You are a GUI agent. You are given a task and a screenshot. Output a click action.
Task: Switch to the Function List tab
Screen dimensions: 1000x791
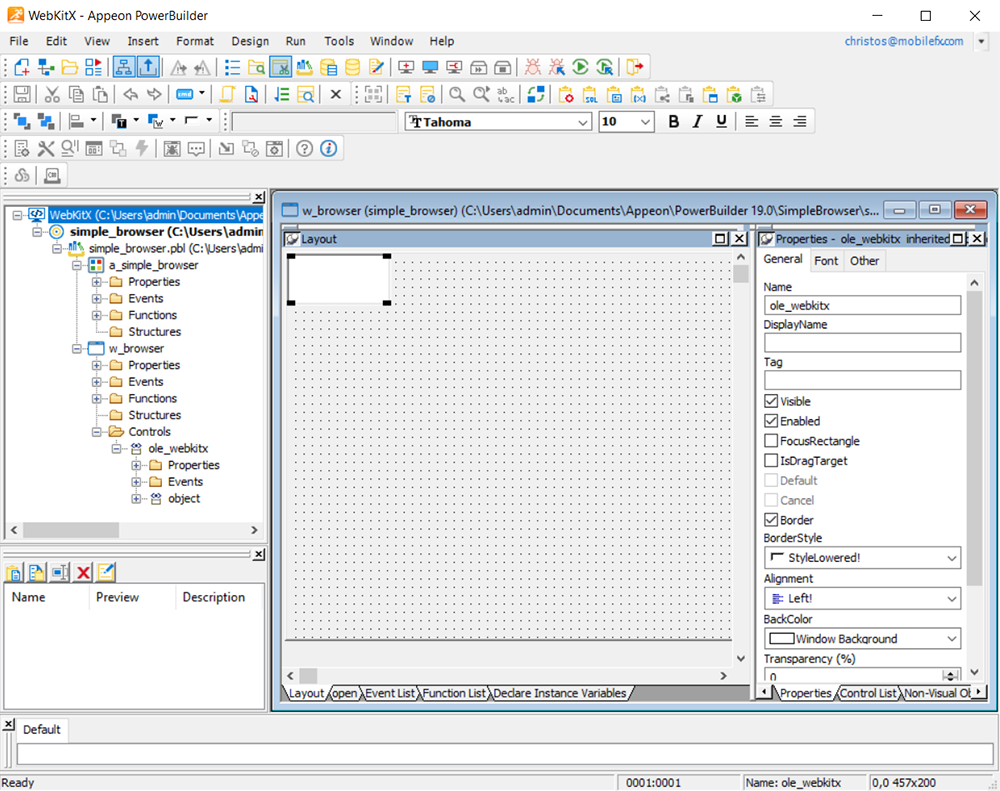click(x=454, y=693)
